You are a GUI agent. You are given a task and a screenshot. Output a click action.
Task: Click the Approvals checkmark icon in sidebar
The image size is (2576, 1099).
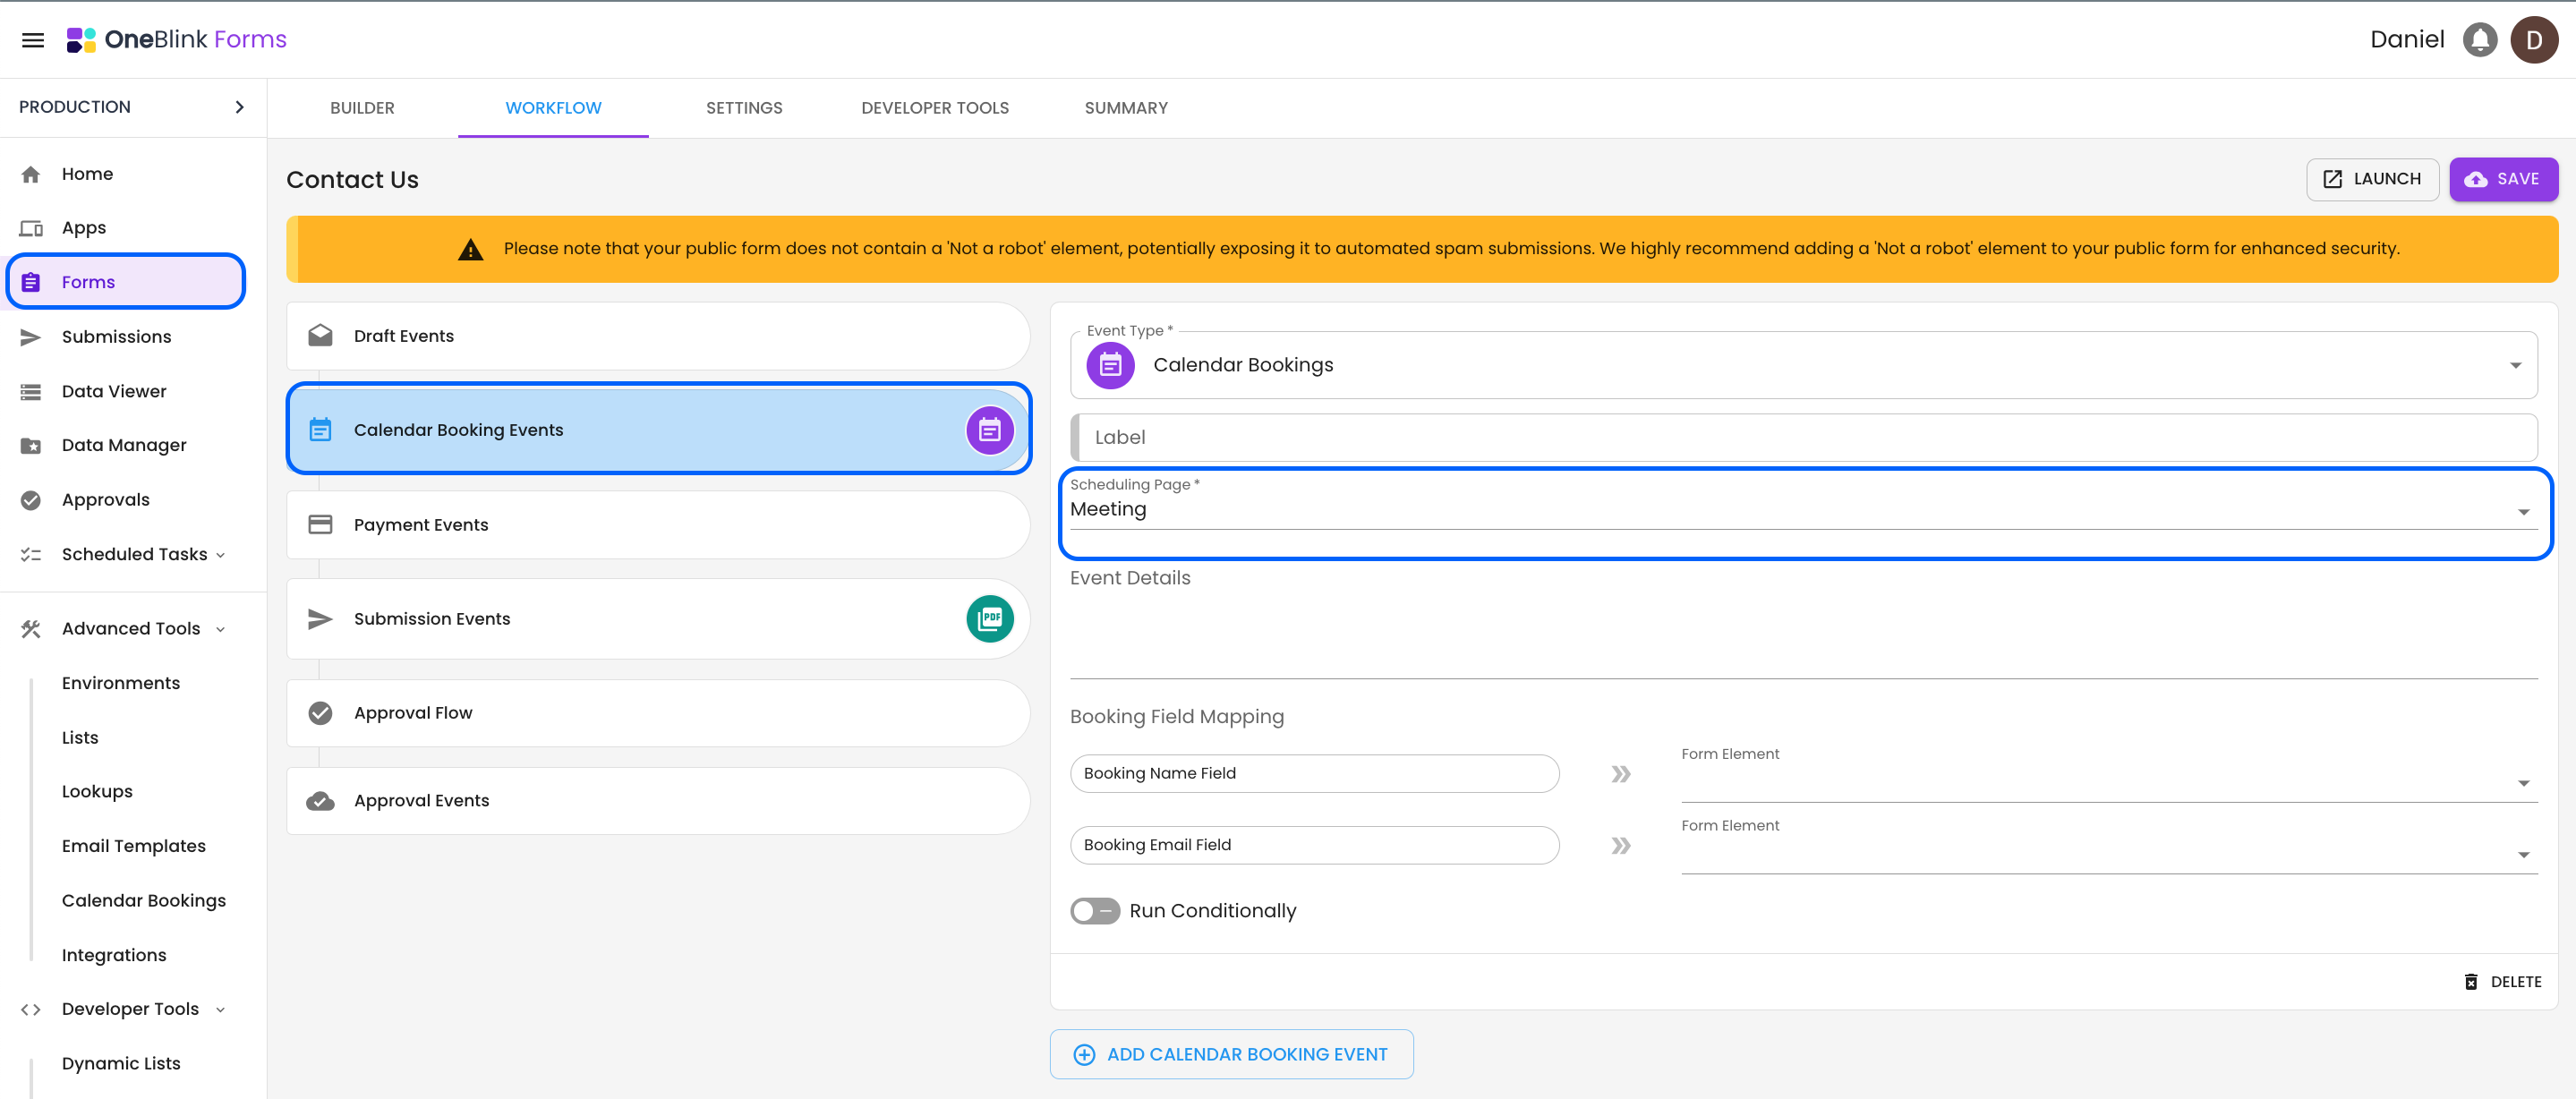[x=31, y=500]
